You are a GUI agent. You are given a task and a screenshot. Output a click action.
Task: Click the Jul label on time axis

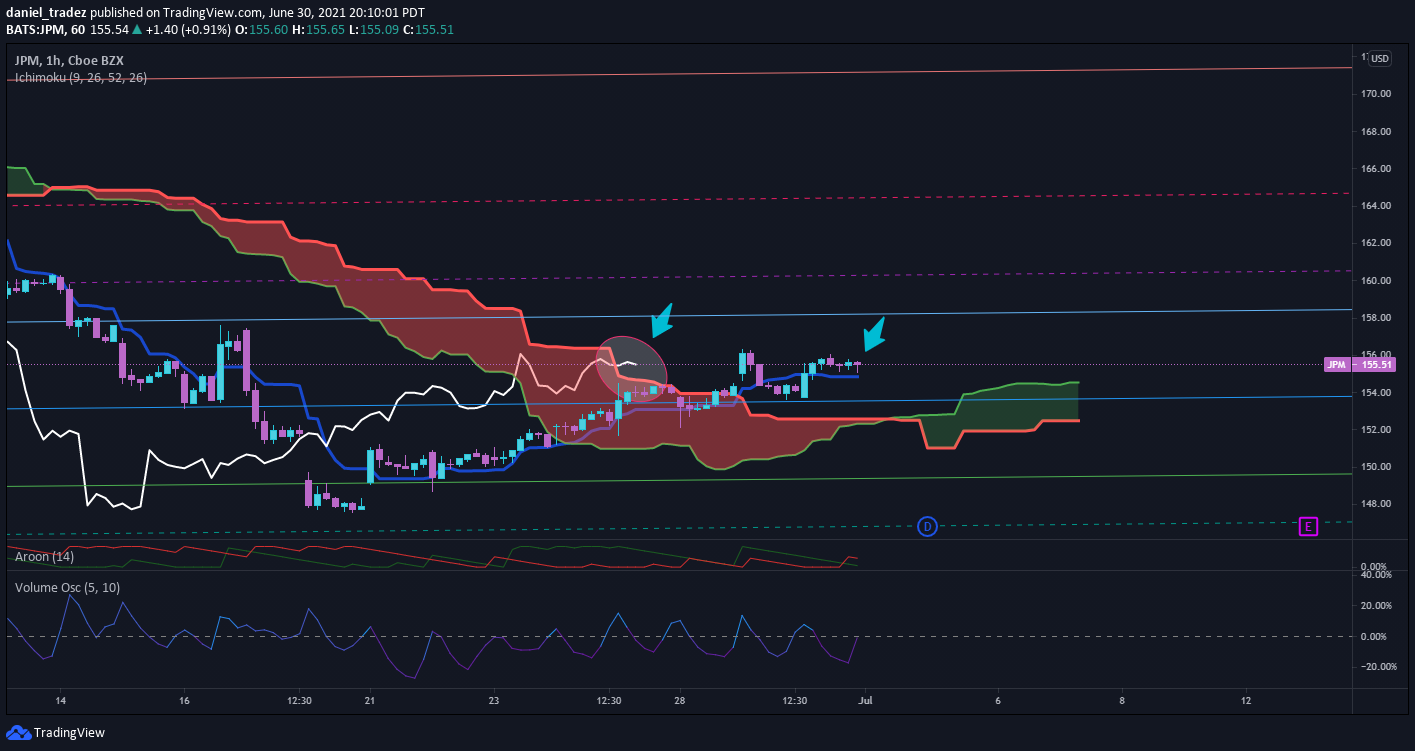click(x=864, y=700)
